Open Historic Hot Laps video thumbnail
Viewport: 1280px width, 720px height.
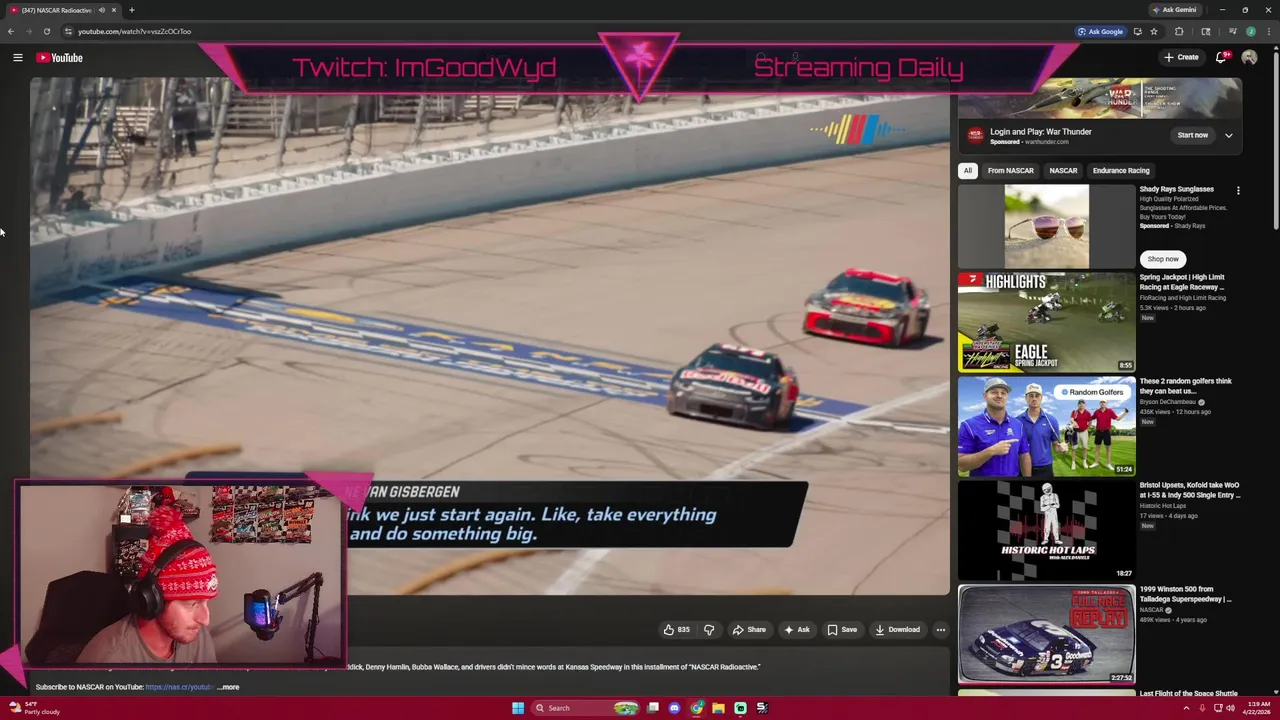[x=1046, y=530]
